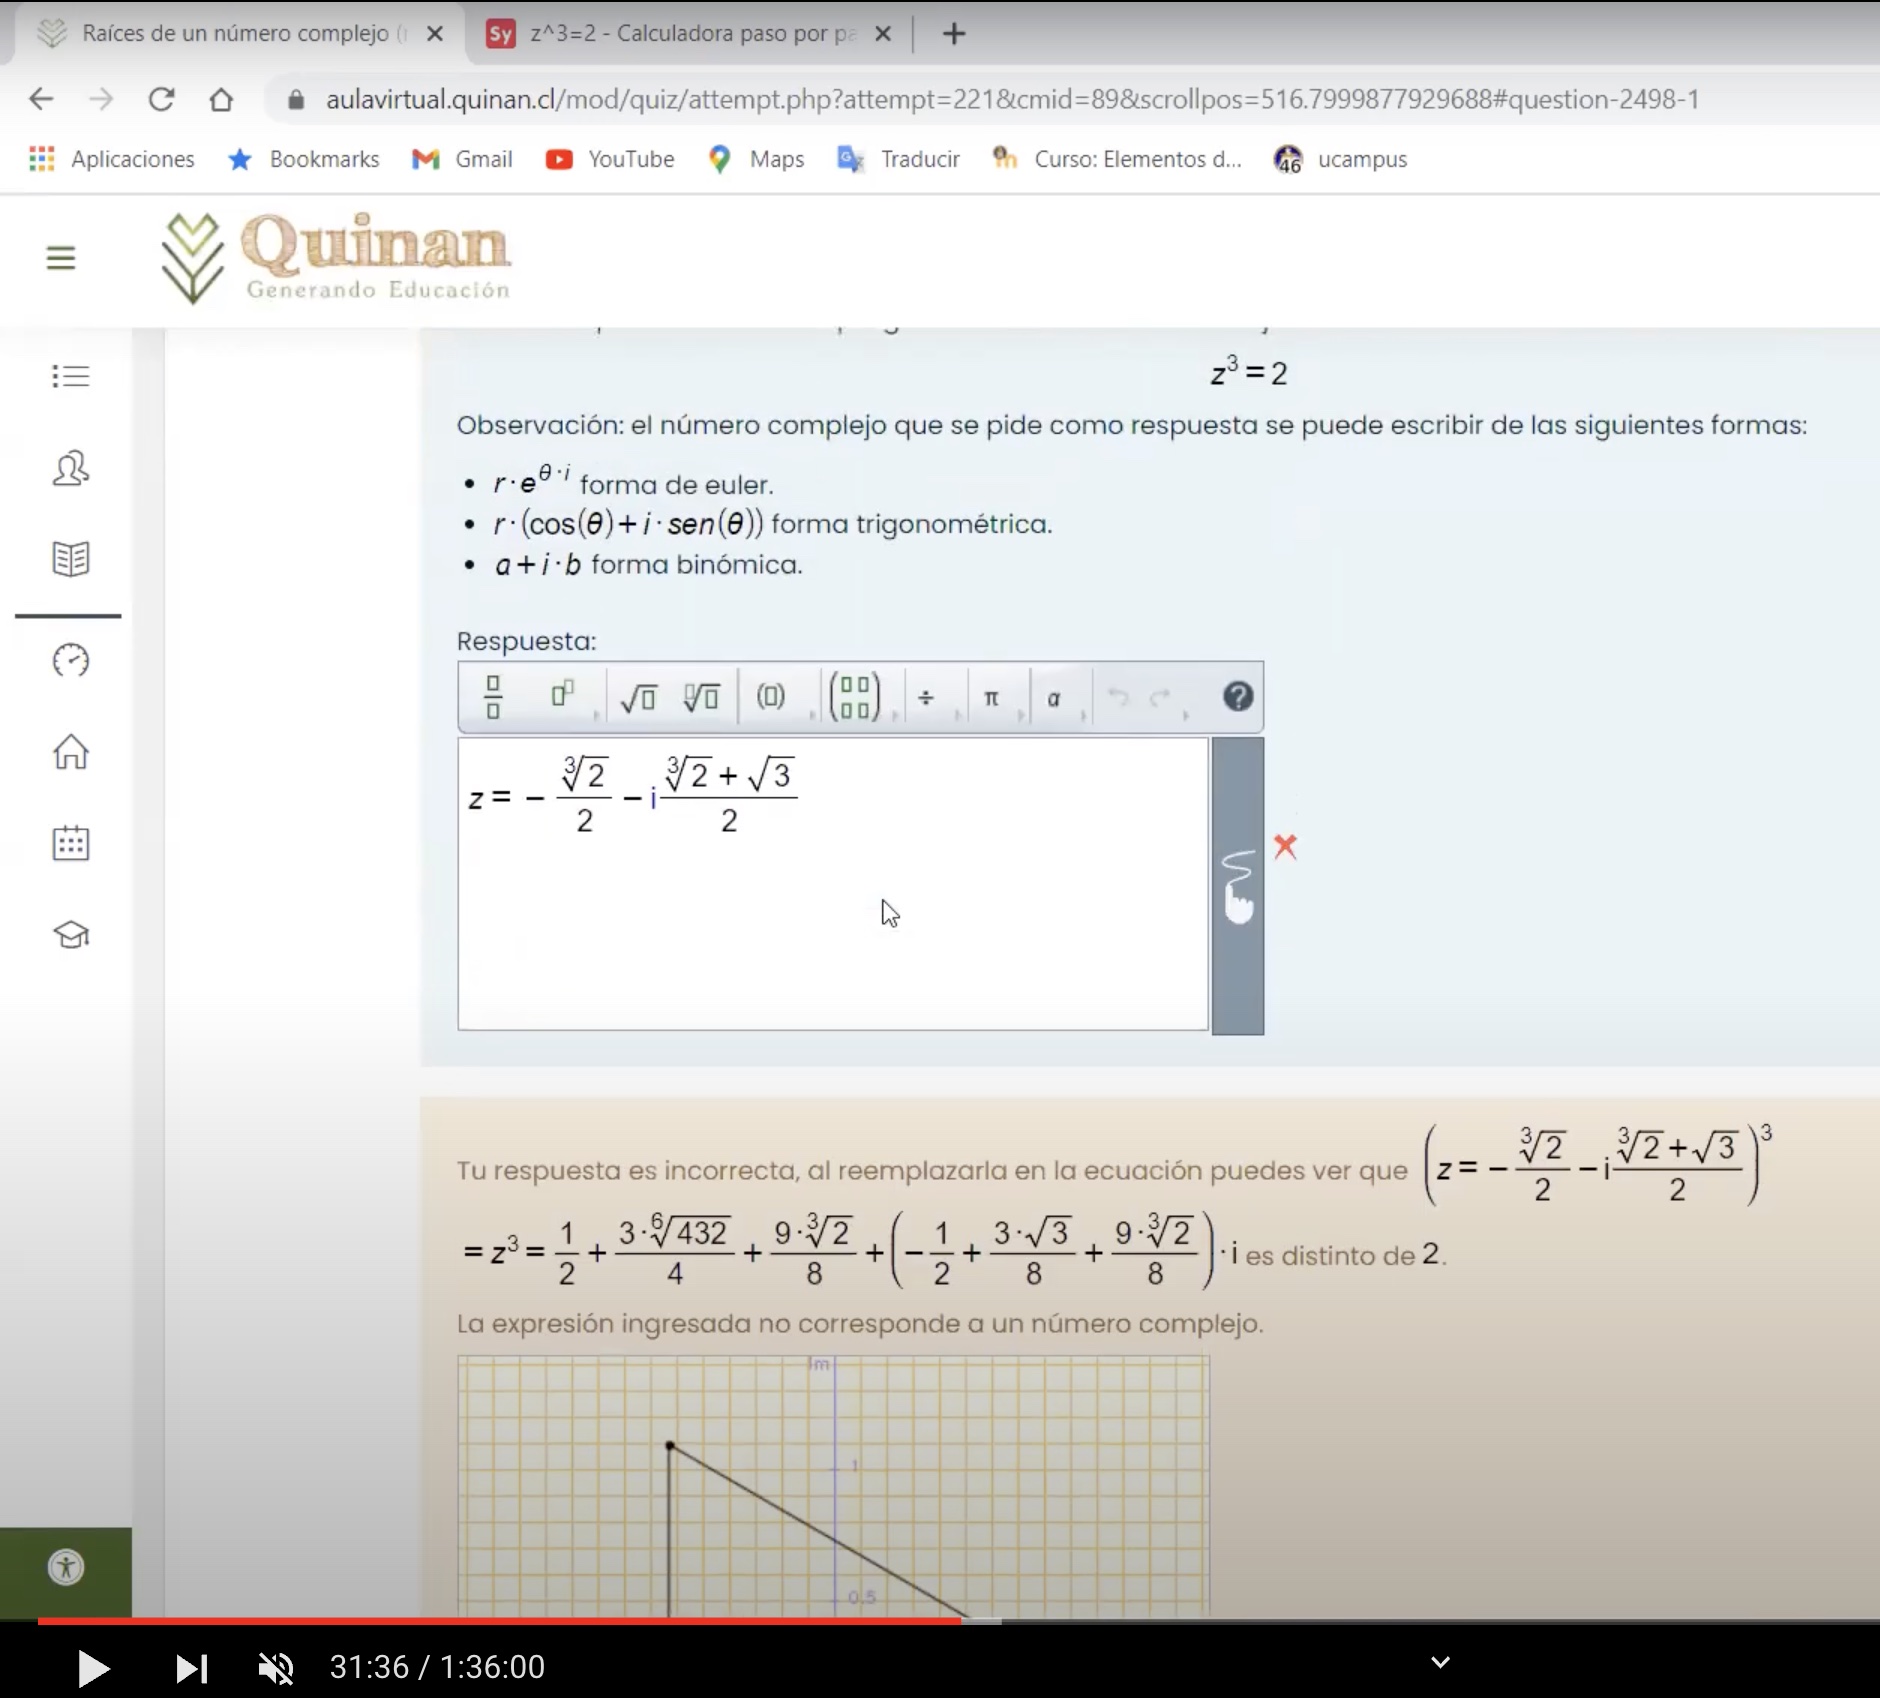The height and width of the screenshot is (1698, 1880).
Task: Open the Maps bookmark
Action: pos(756,159)
